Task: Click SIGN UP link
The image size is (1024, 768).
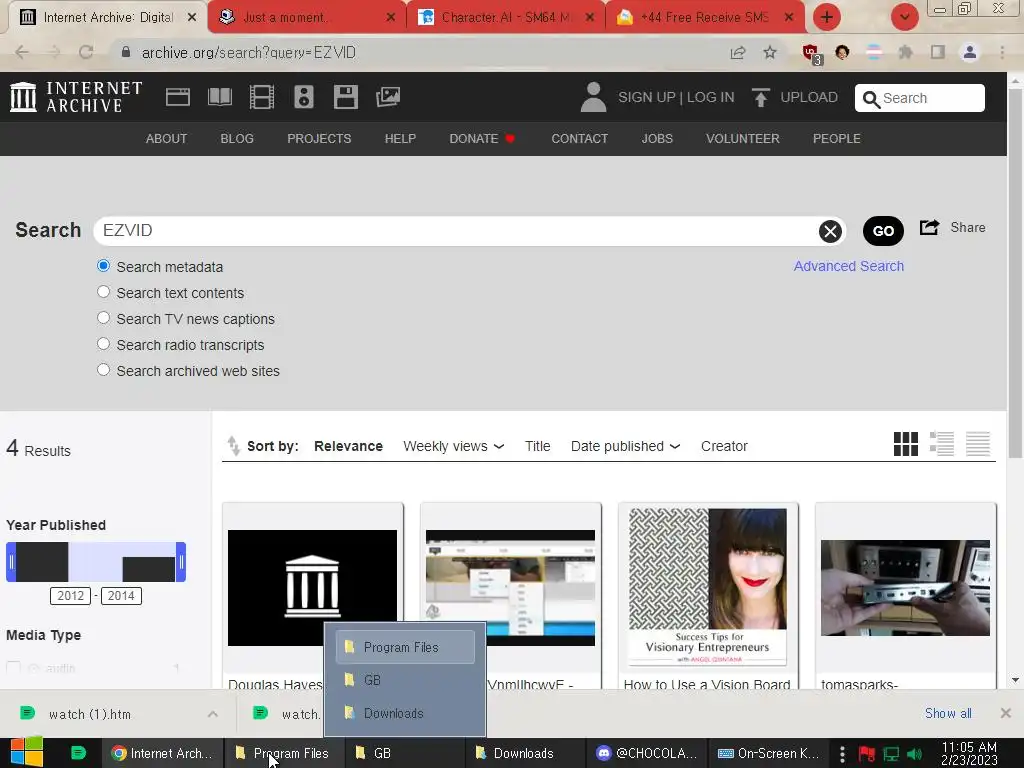Action: tap(647, 97)
